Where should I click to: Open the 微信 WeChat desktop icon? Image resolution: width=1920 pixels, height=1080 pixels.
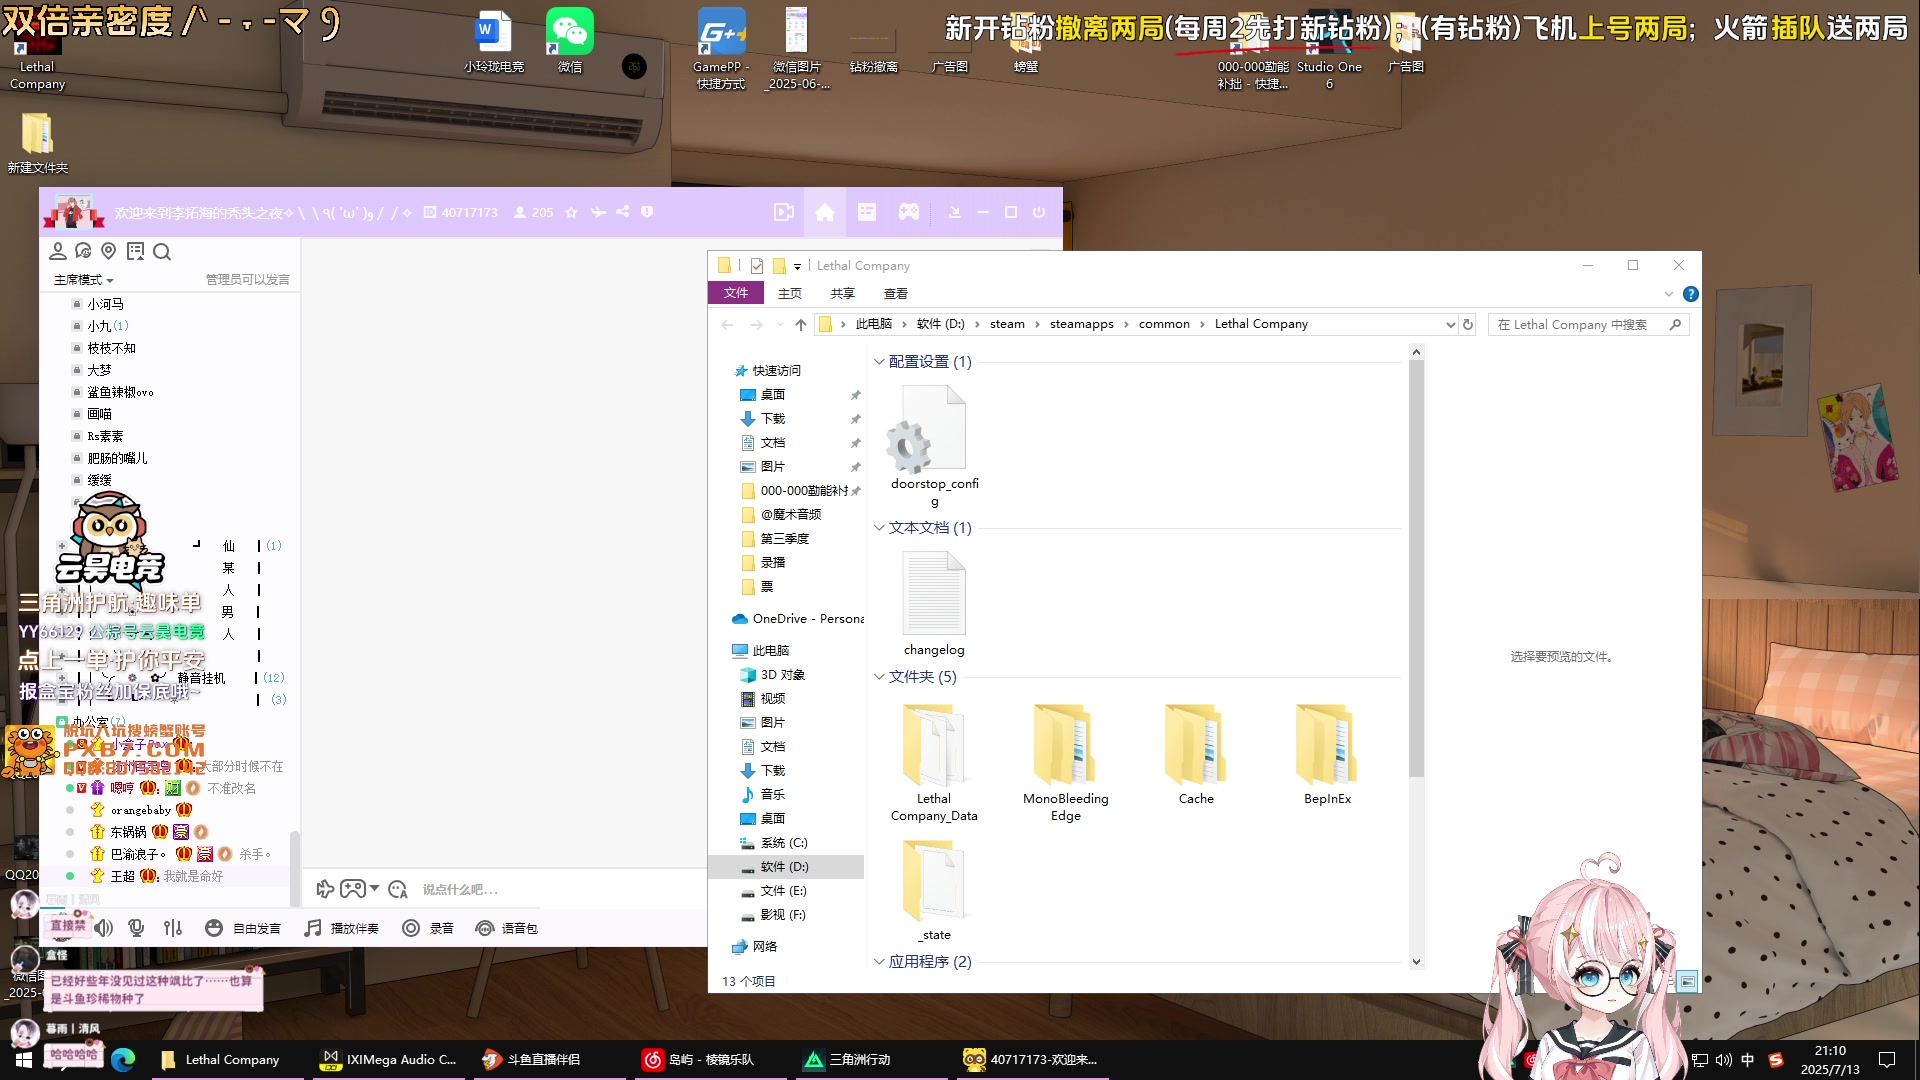tap(570, 42)
